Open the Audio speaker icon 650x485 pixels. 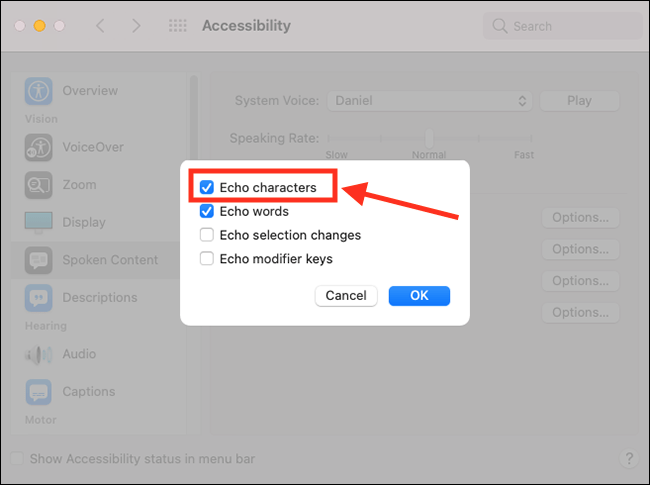point(39,354)
